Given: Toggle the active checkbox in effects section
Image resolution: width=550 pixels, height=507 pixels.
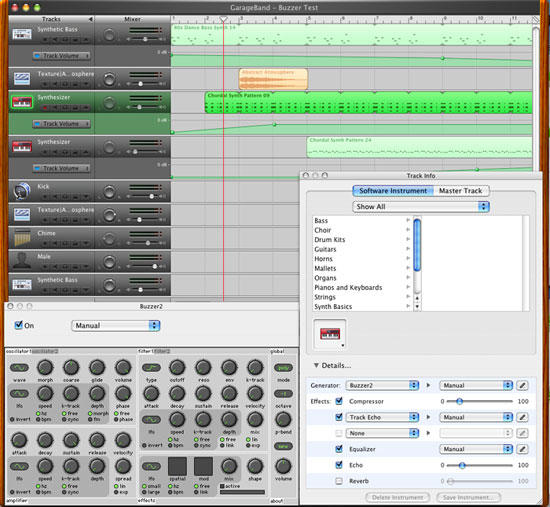Looking at the screenshot, I should point(222,486).
